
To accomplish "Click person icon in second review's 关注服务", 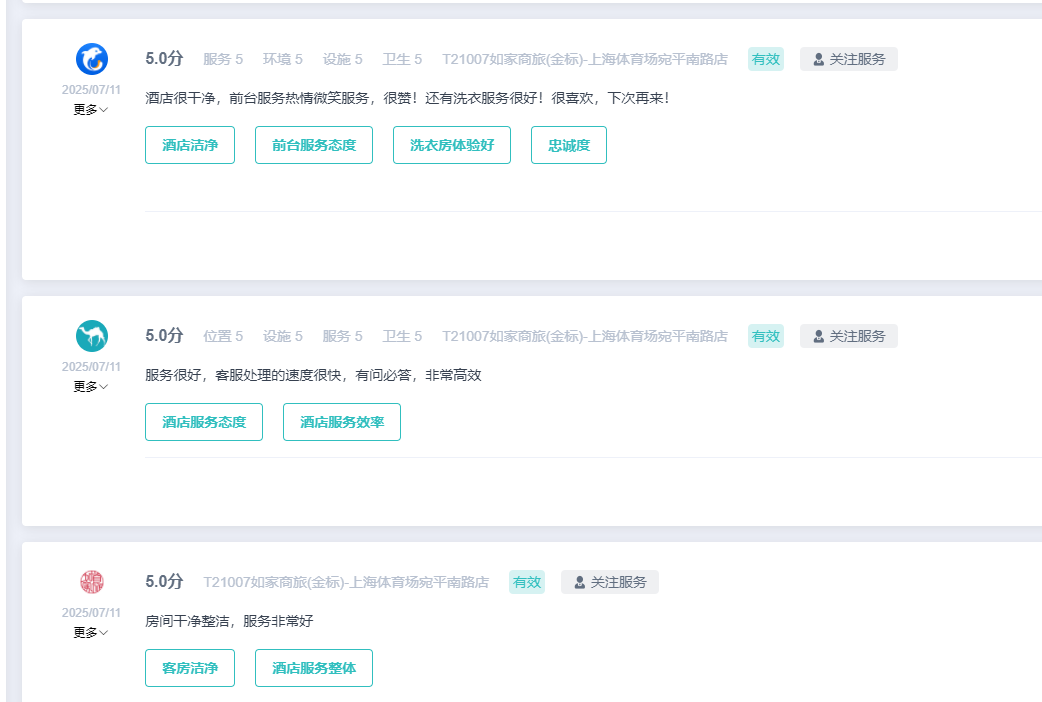I will tap(818, 336).
